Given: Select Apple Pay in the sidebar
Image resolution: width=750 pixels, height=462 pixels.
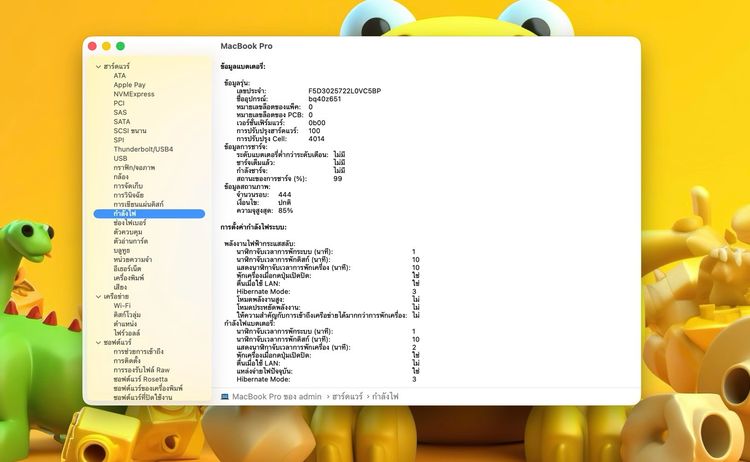Looking at the screenshot, I should [x=129, y=85].
